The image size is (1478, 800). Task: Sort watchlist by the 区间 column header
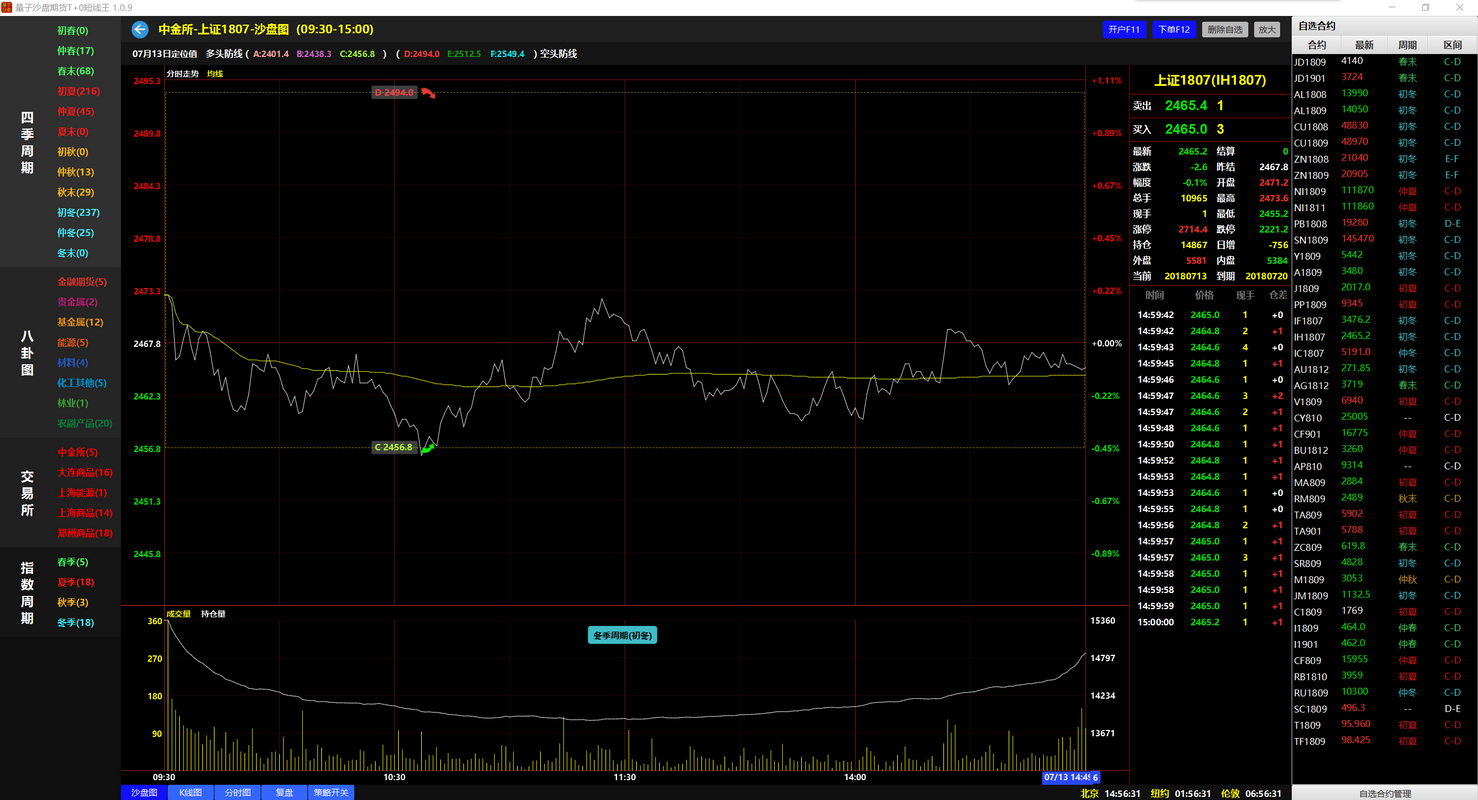[x=1452, y=45]
